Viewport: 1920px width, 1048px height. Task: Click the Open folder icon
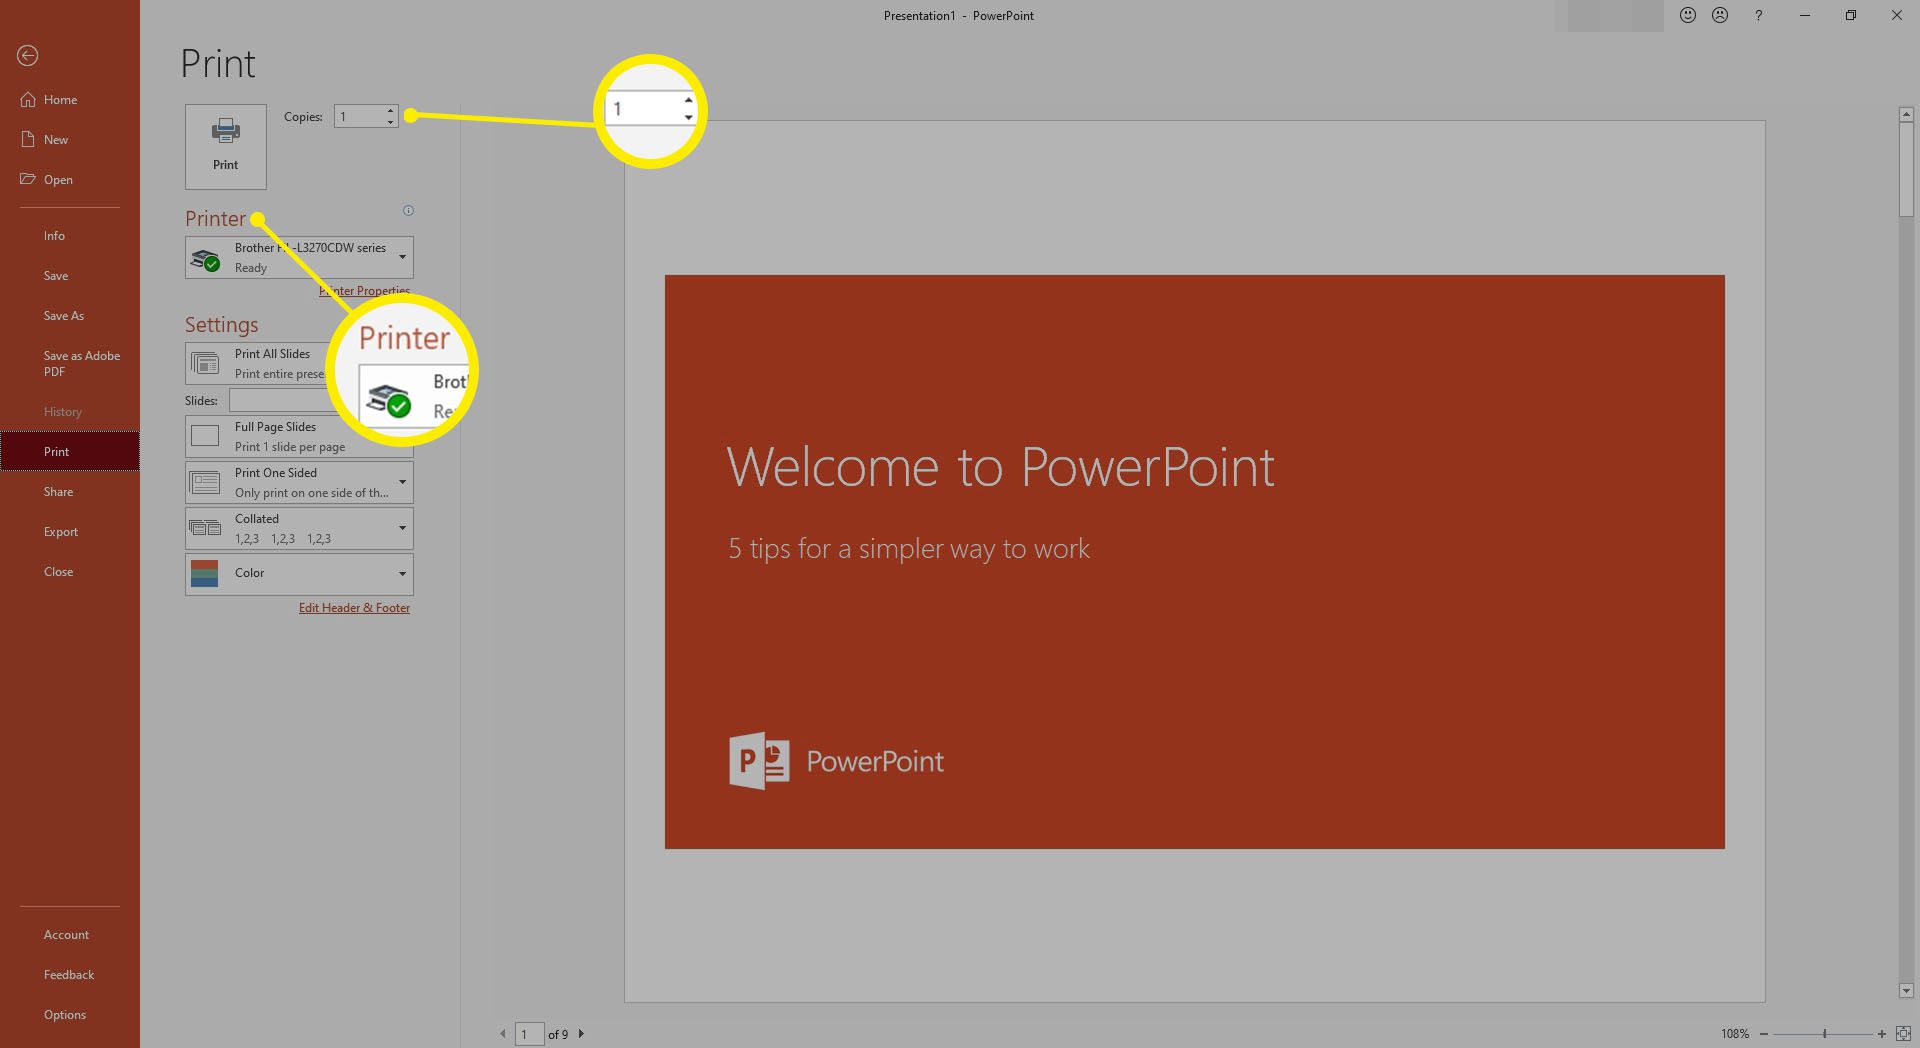[x=28, y=179]
